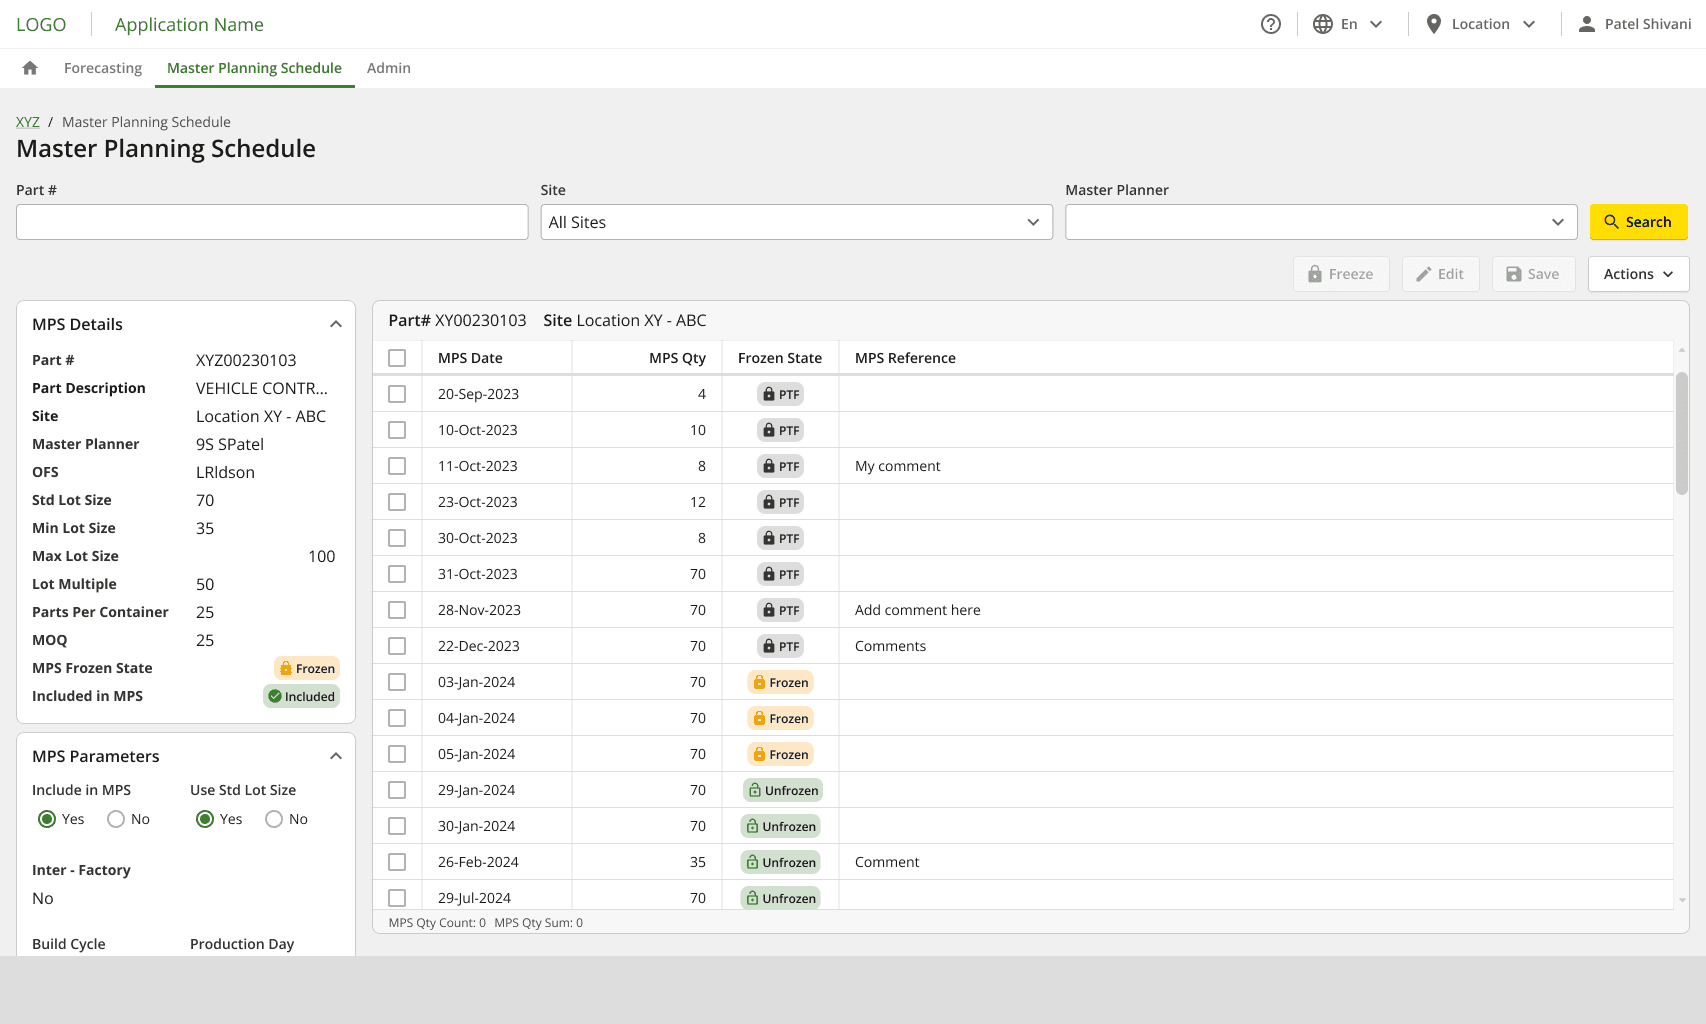Collapse the MPS Details panel

(x=336, y=324)
